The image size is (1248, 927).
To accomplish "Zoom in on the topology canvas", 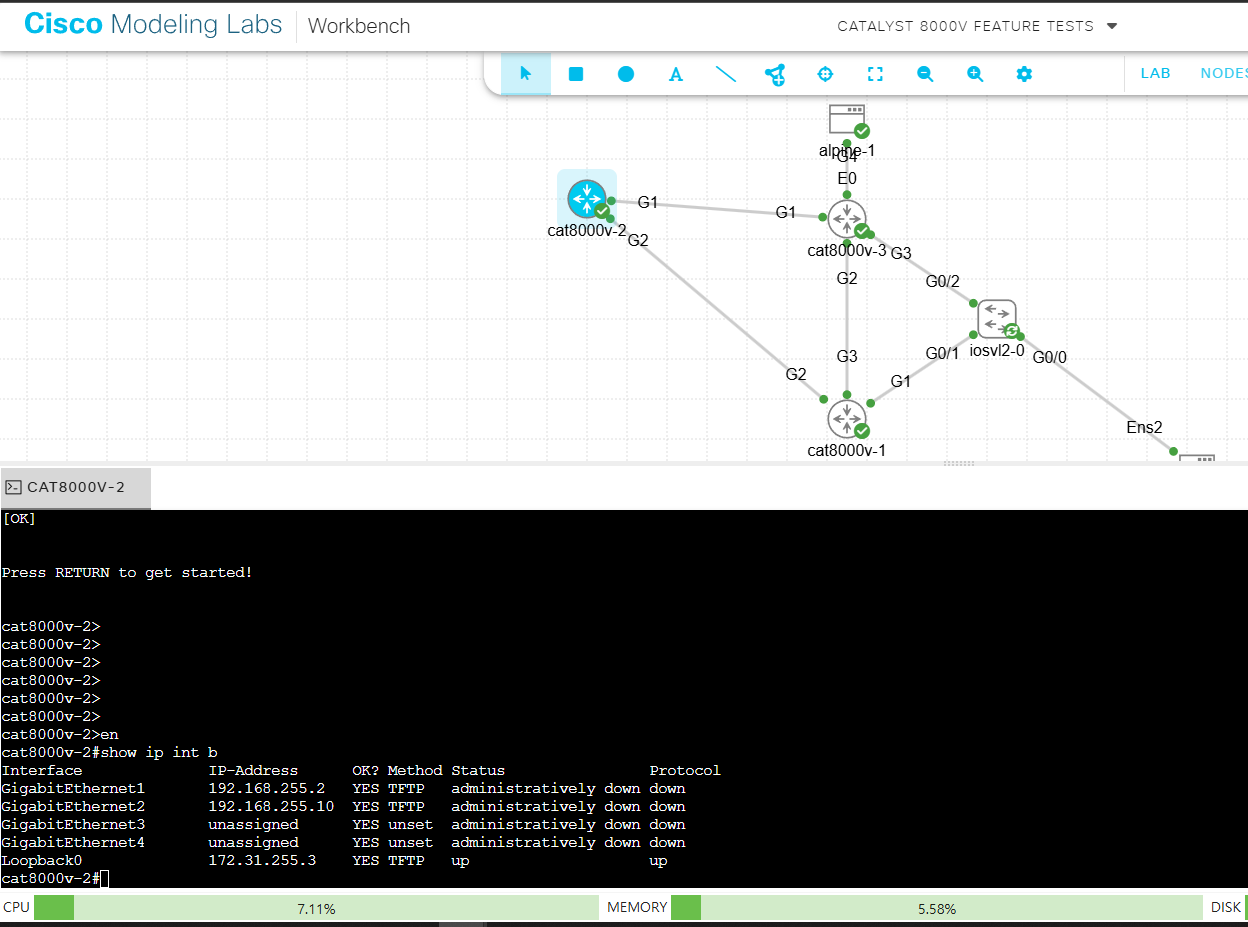I will pyautogui.click(x=975, y=74).
